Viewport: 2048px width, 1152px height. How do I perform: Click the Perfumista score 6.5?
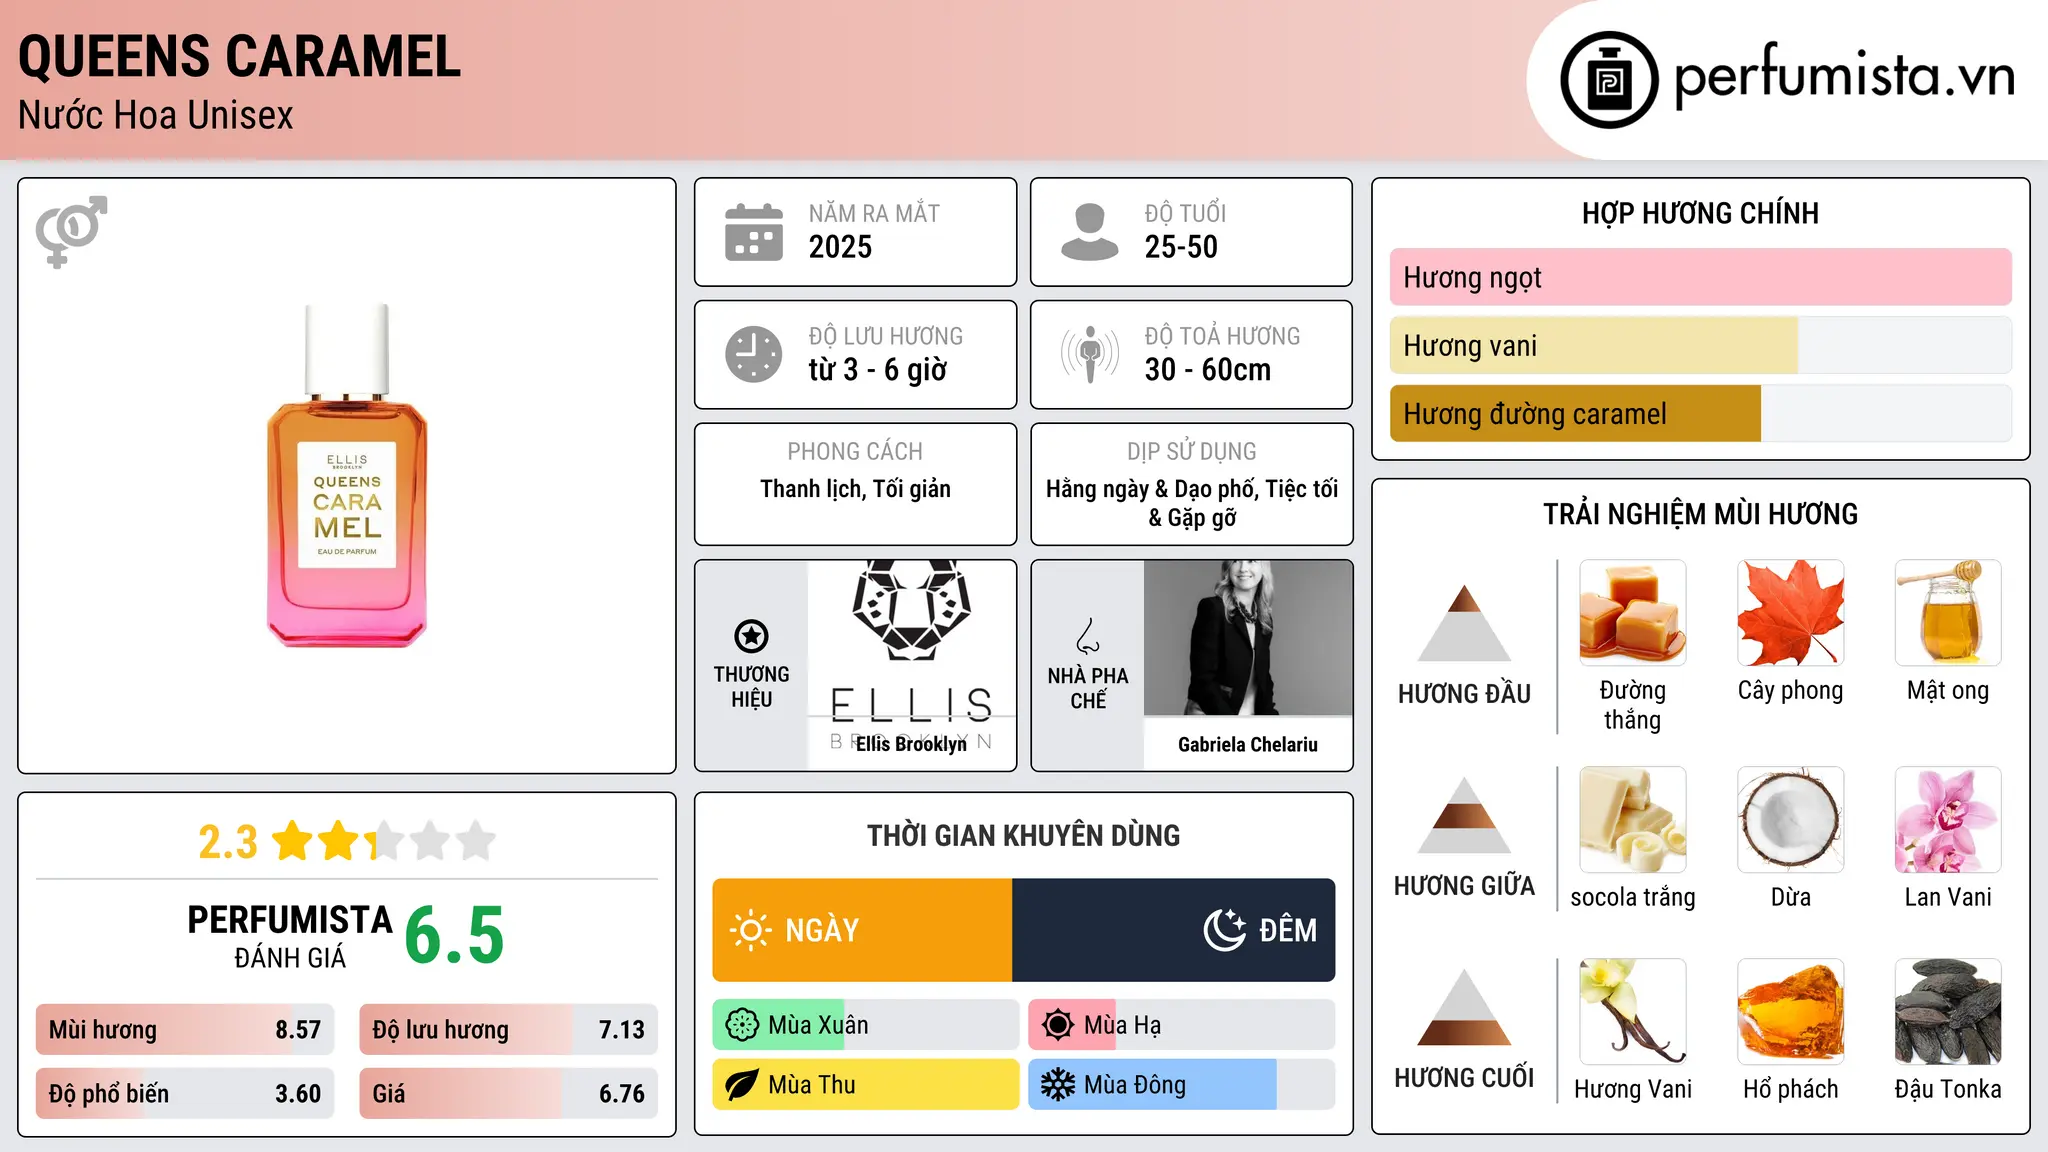(454, 936)
